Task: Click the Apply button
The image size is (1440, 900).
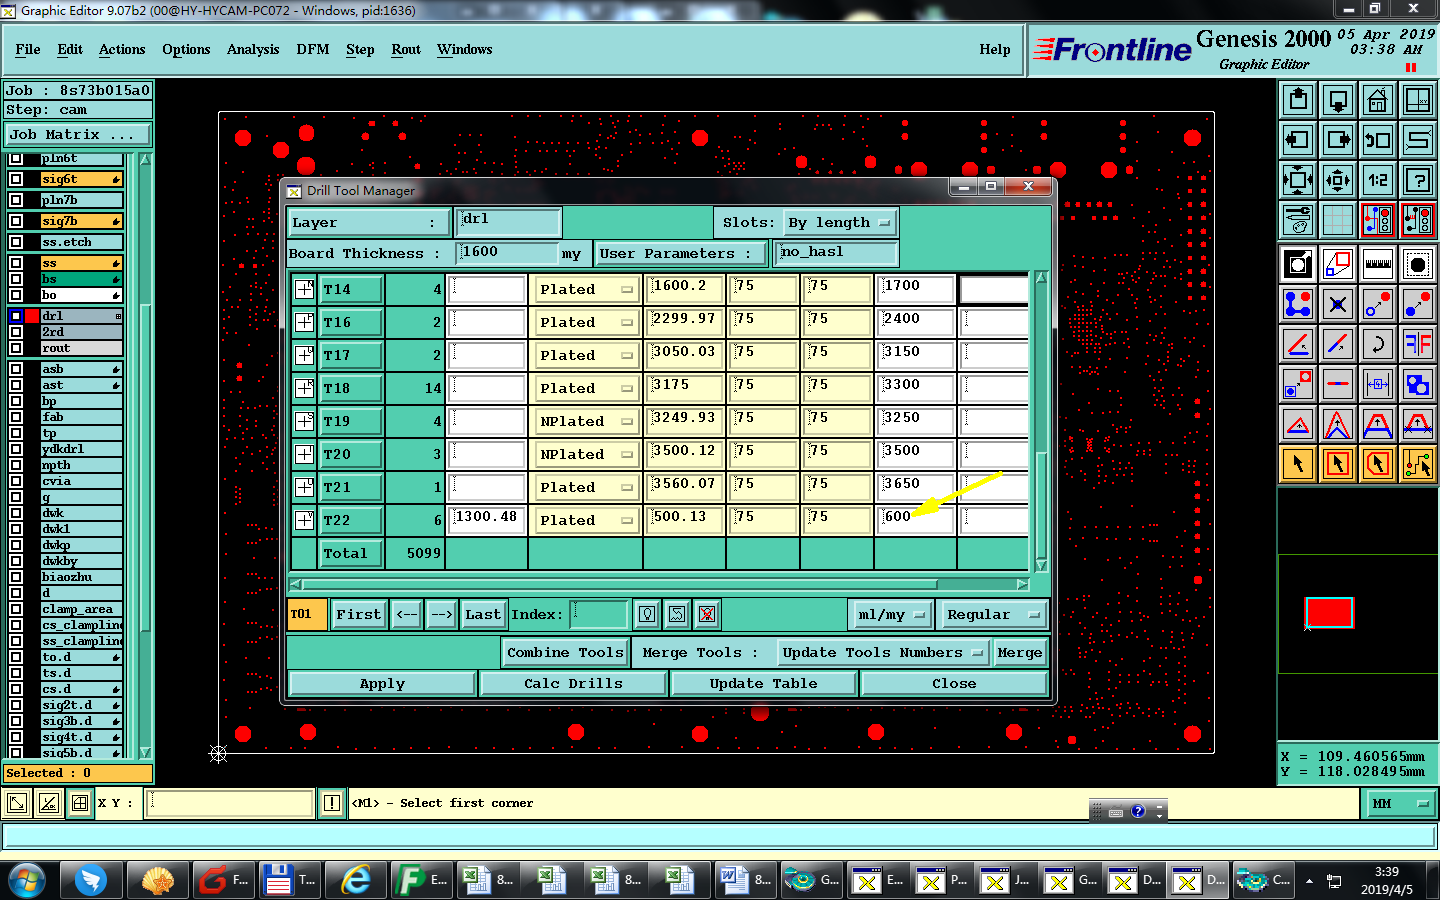Action: tap(382, 683)
